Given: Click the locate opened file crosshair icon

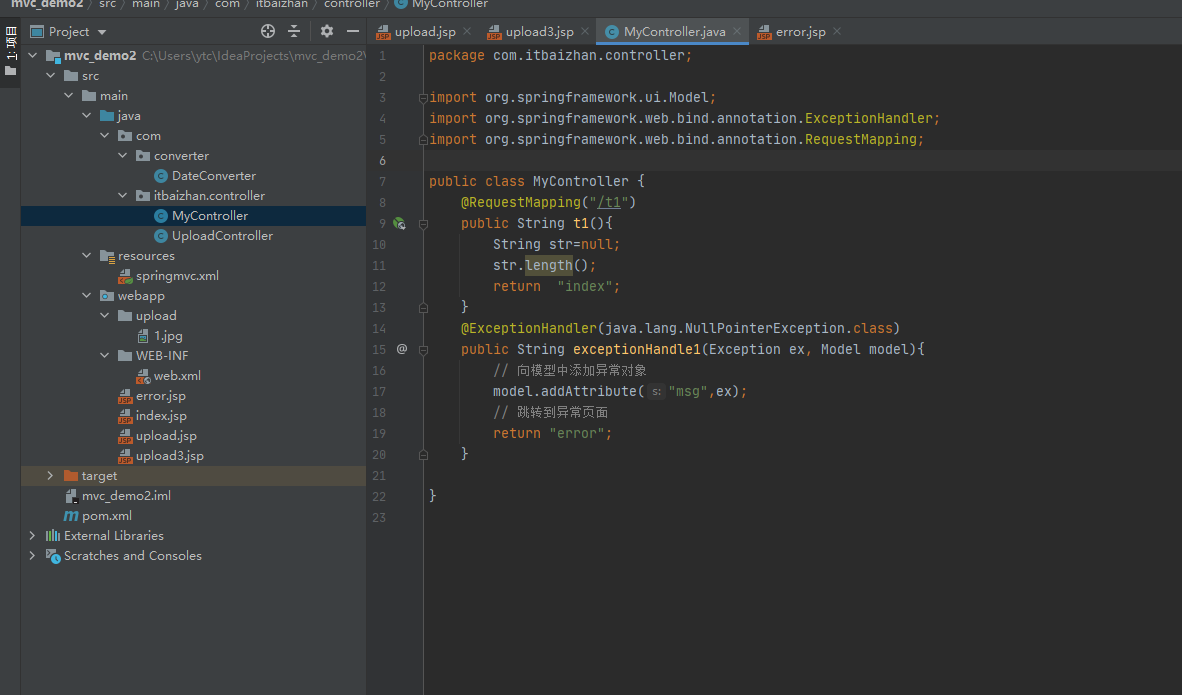Looking at the screenshot, I should pyautogui.click(x=268, y=31).
